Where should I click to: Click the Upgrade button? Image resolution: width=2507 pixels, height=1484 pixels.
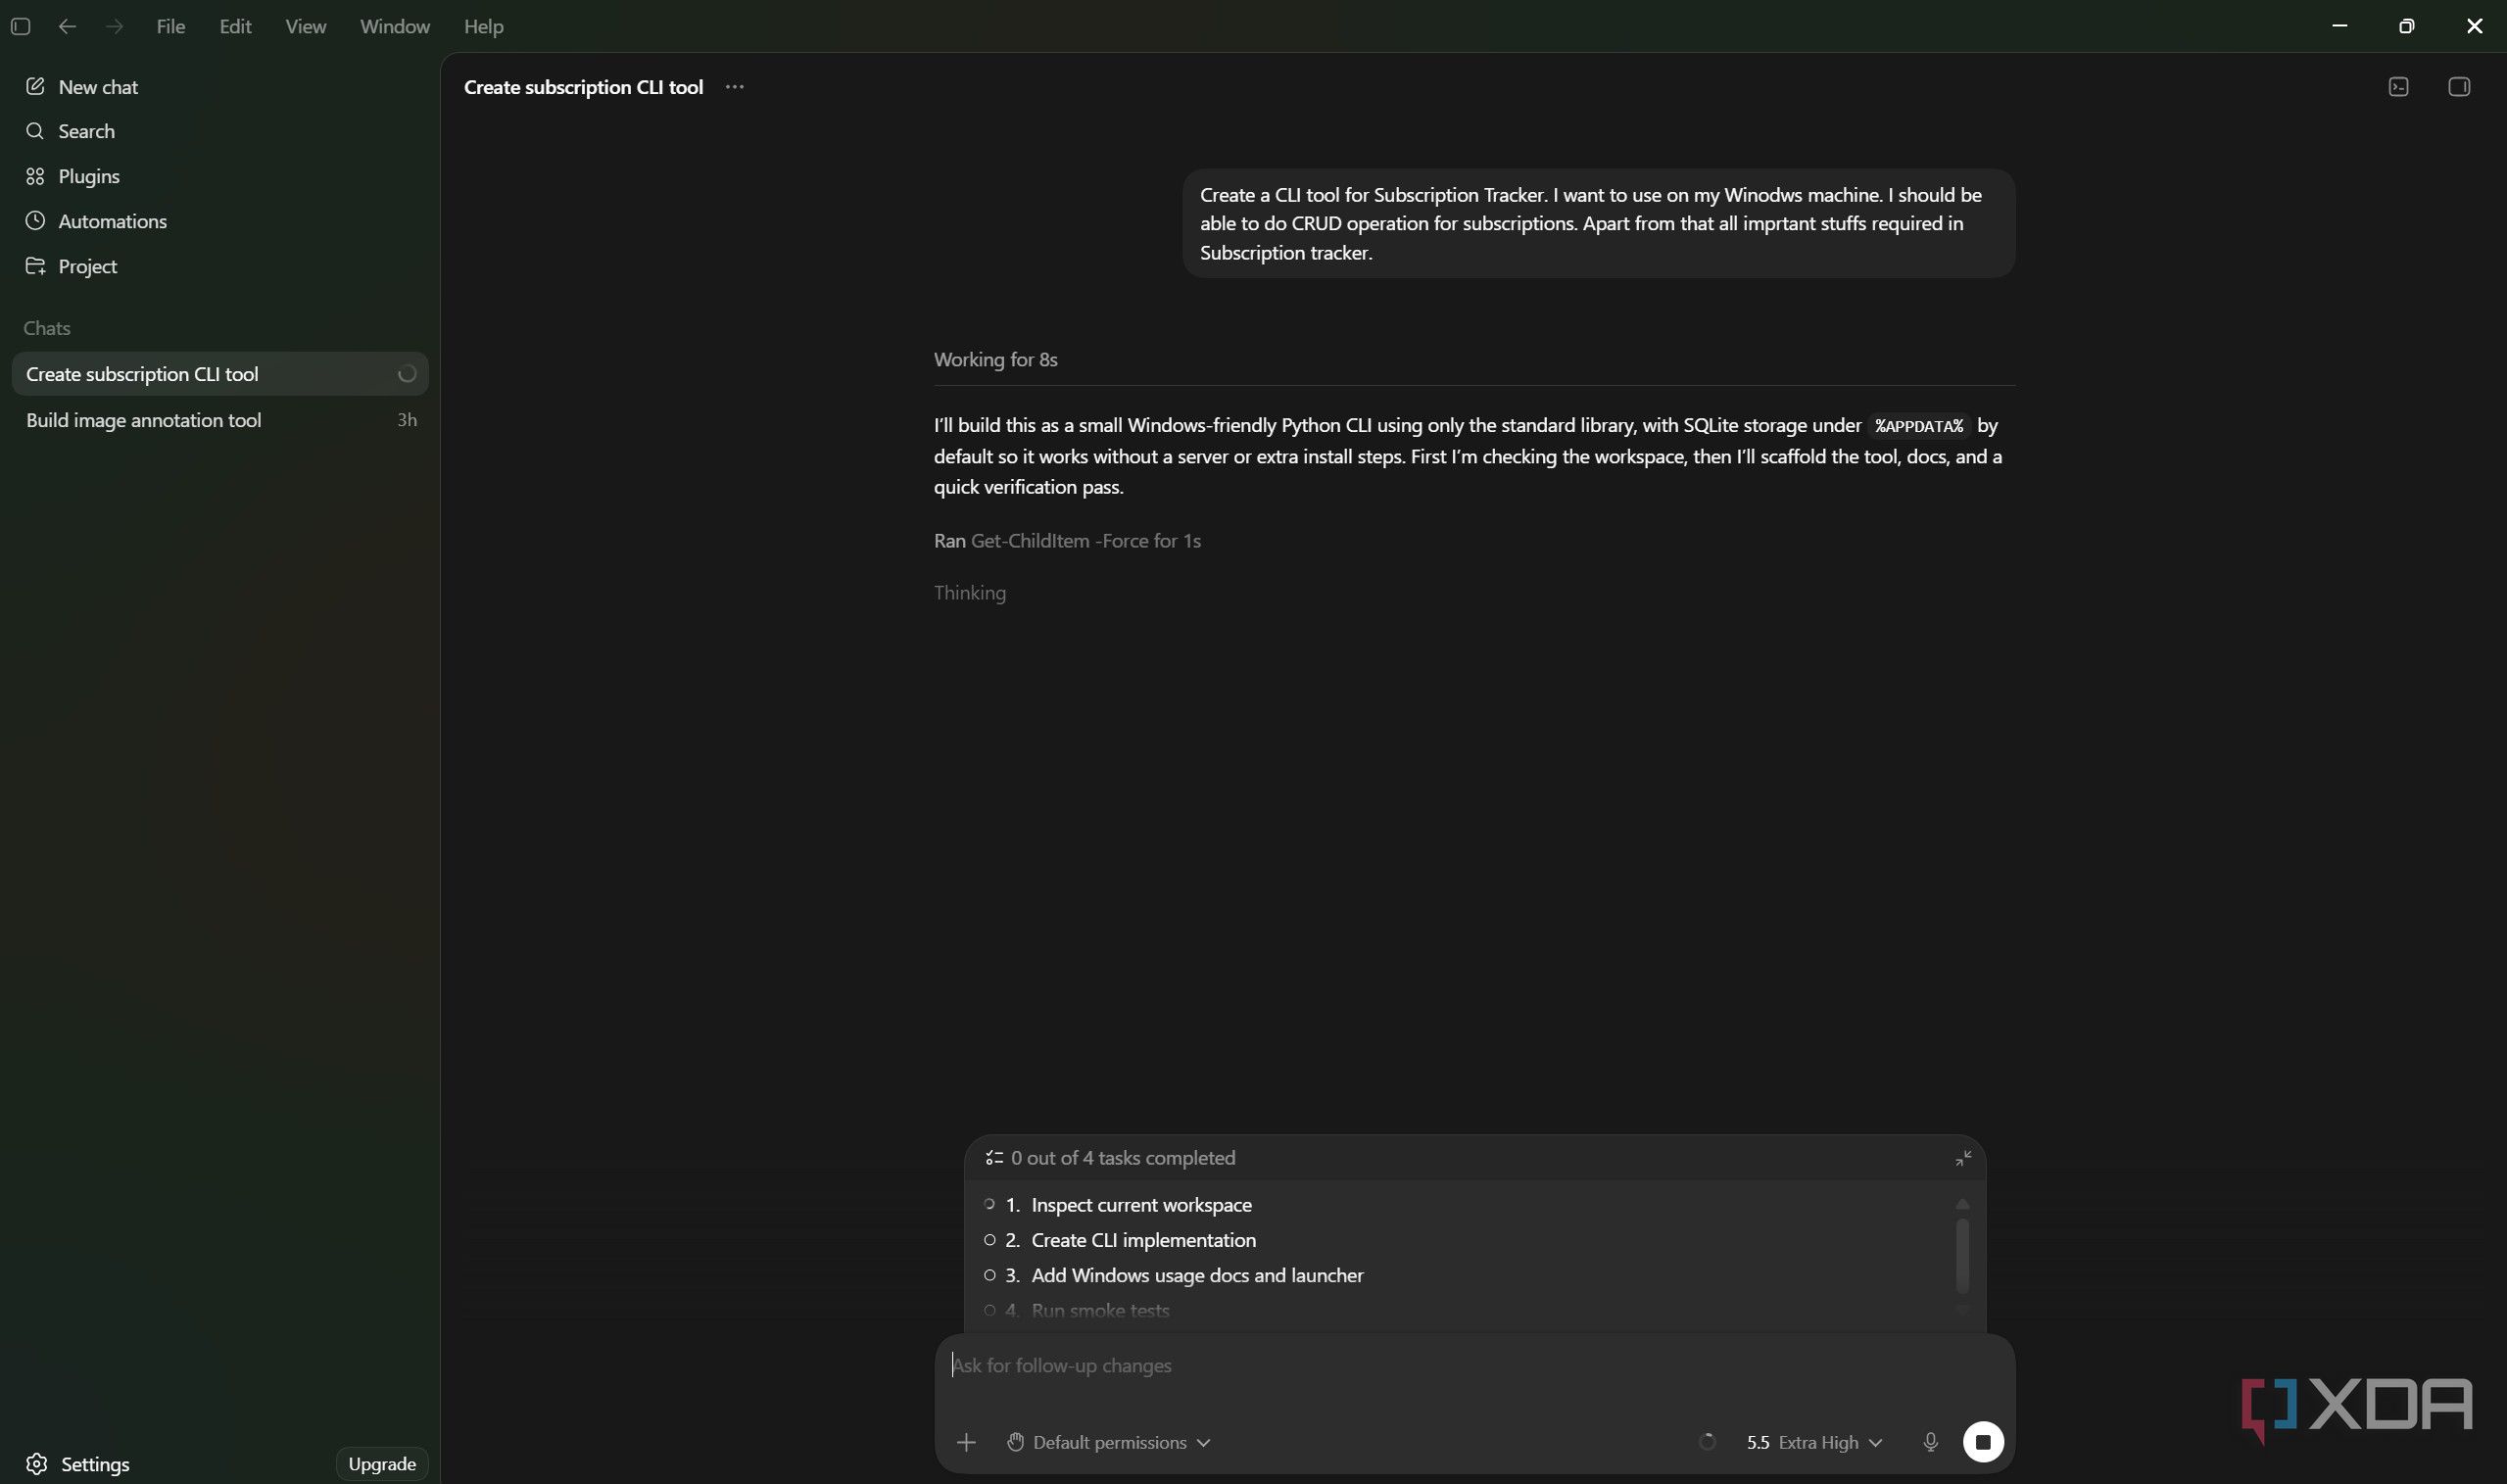(x=382, y=1464)
